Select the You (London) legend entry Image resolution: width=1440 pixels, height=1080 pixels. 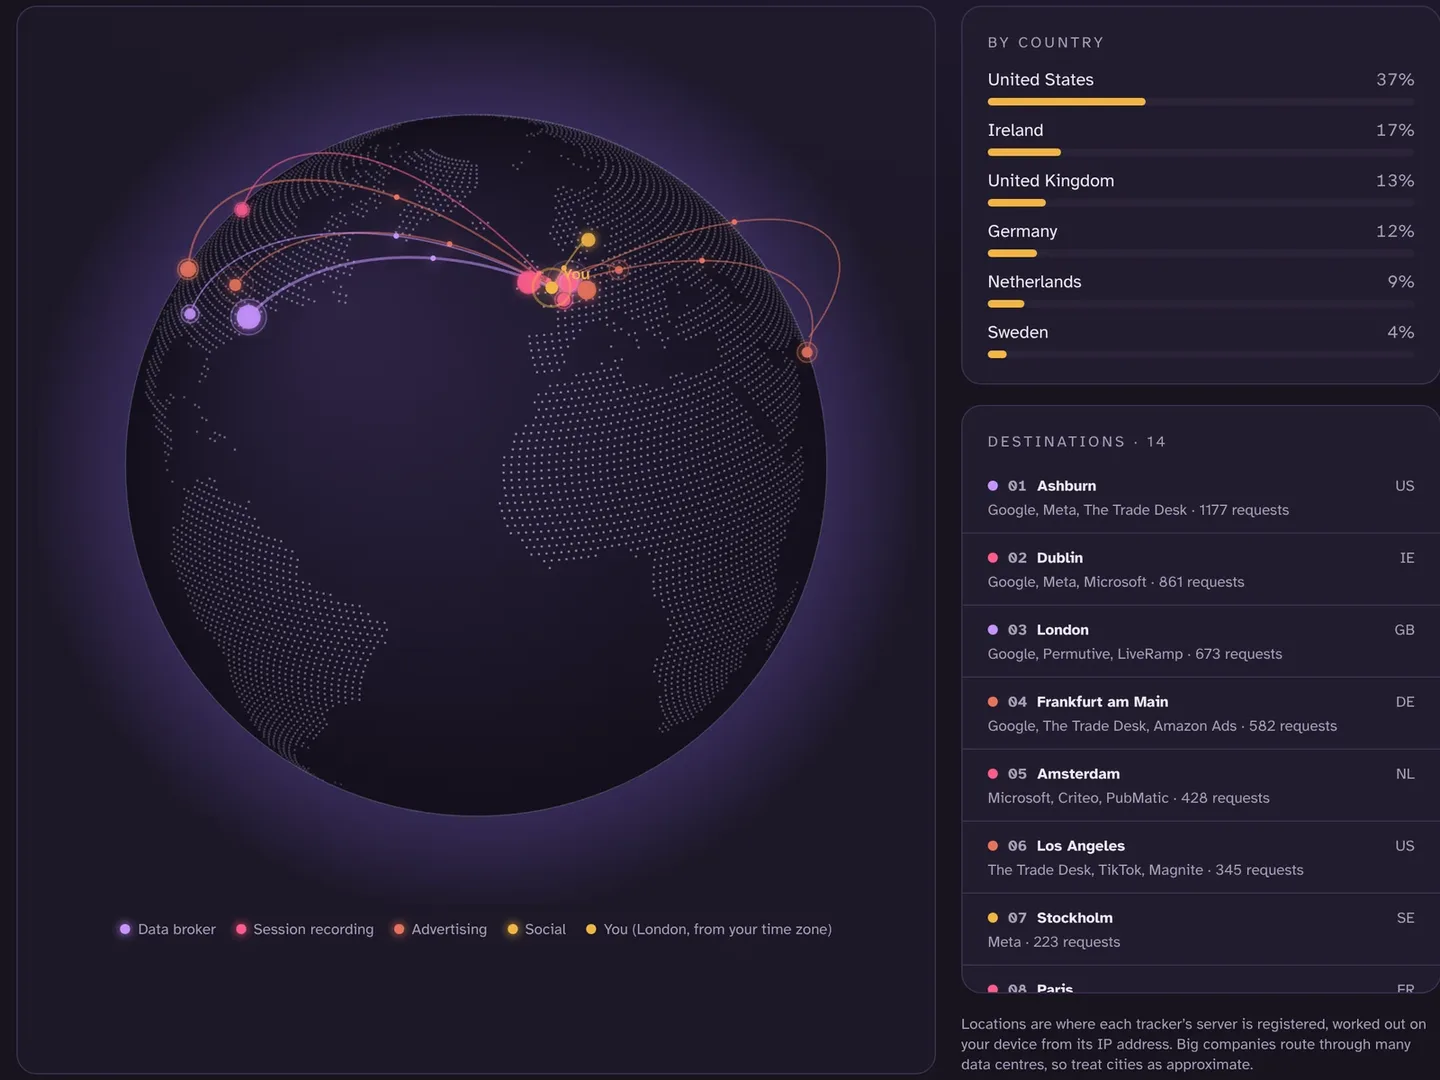pyautogui.click(x=708, y=929)
